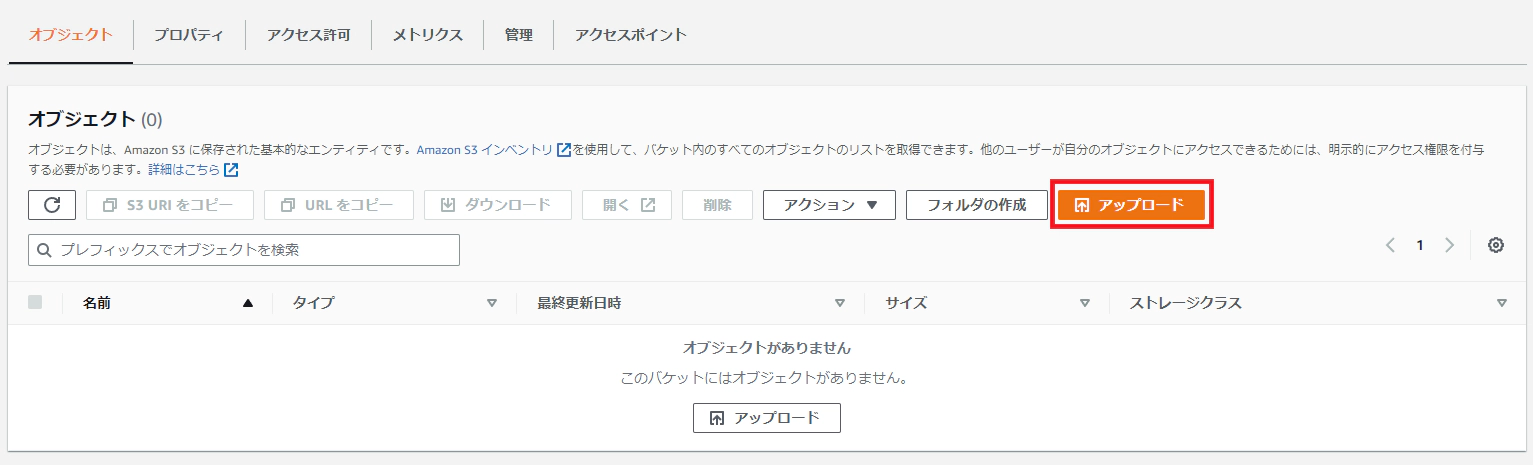Go to previous page with left chevron
This screenshot has width=1533, height=465.
coord(1390,245)
